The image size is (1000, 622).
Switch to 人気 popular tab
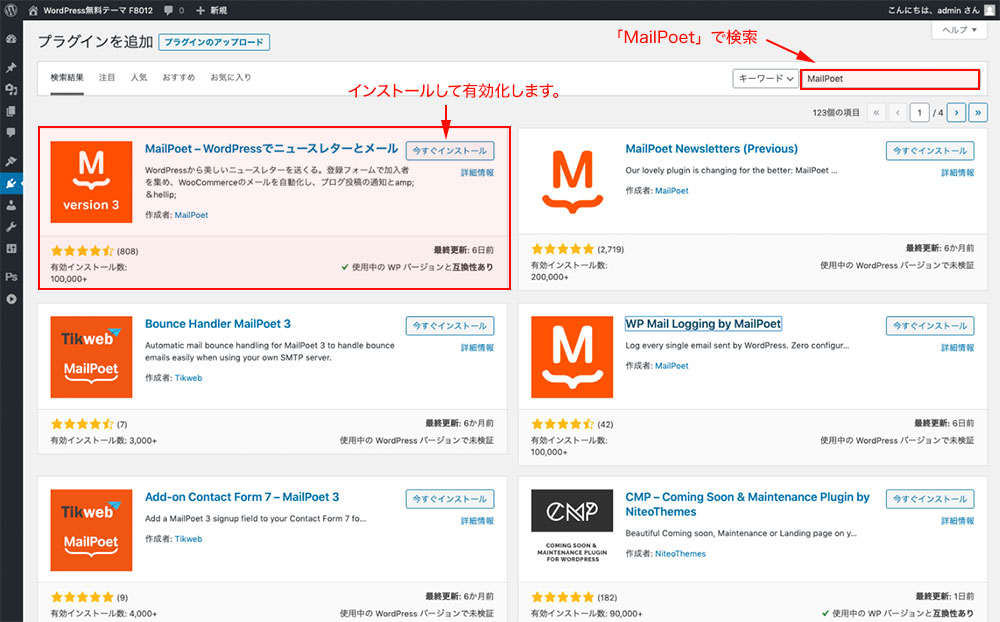point(139,77)
